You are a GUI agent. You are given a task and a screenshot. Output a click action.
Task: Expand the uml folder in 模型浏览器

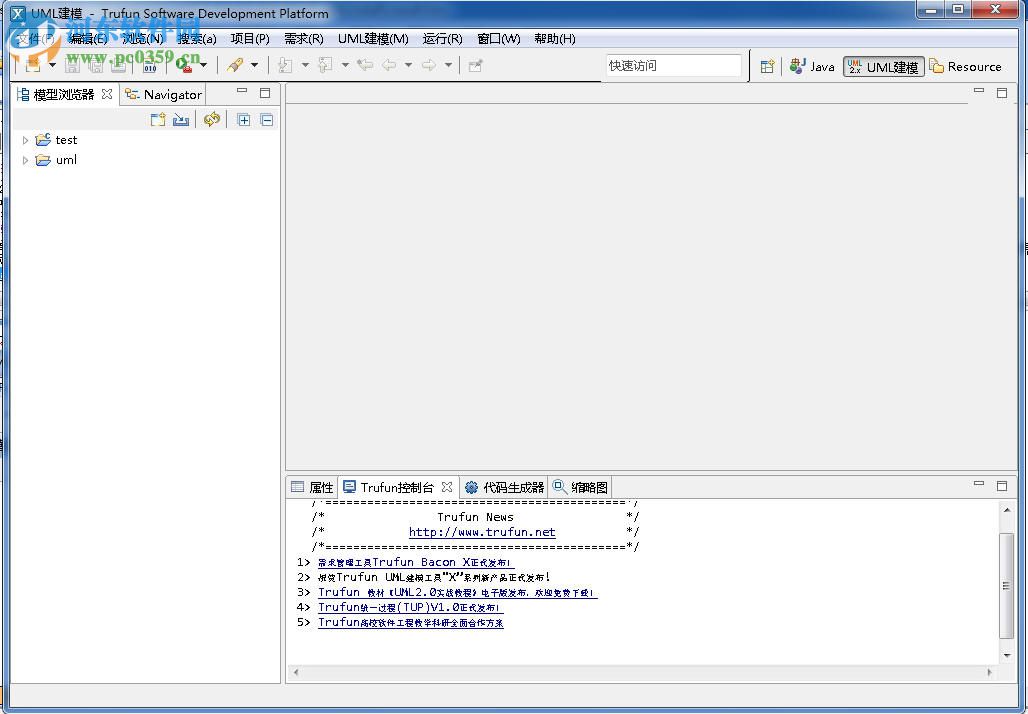[25, 160]
